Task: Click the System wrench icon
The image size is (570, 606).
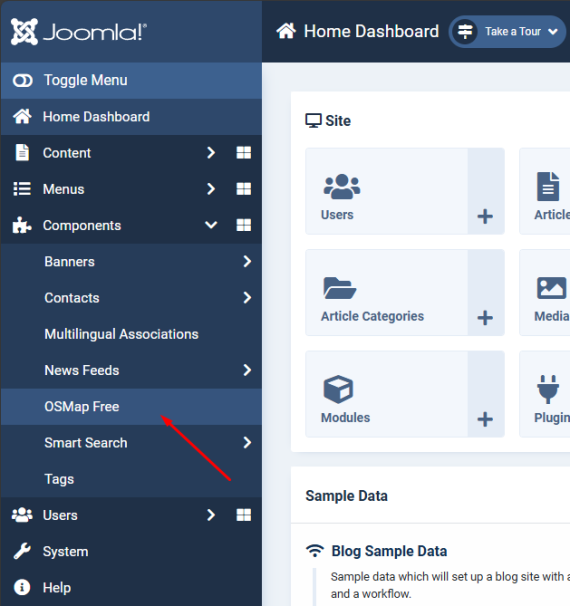Action: 22,551
